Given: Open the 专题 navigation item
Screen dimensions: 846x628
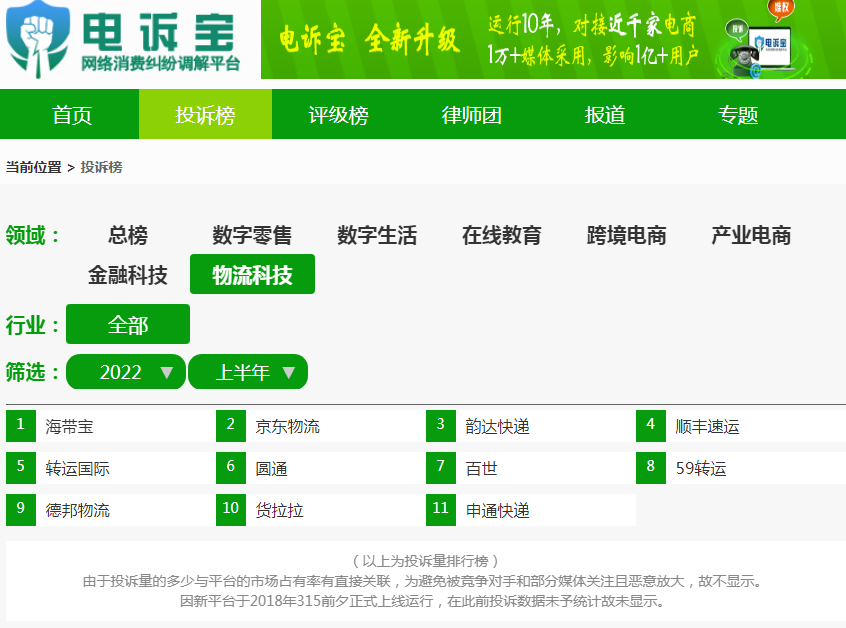Looking at the screenshot, I should click(x=738, y=115).
